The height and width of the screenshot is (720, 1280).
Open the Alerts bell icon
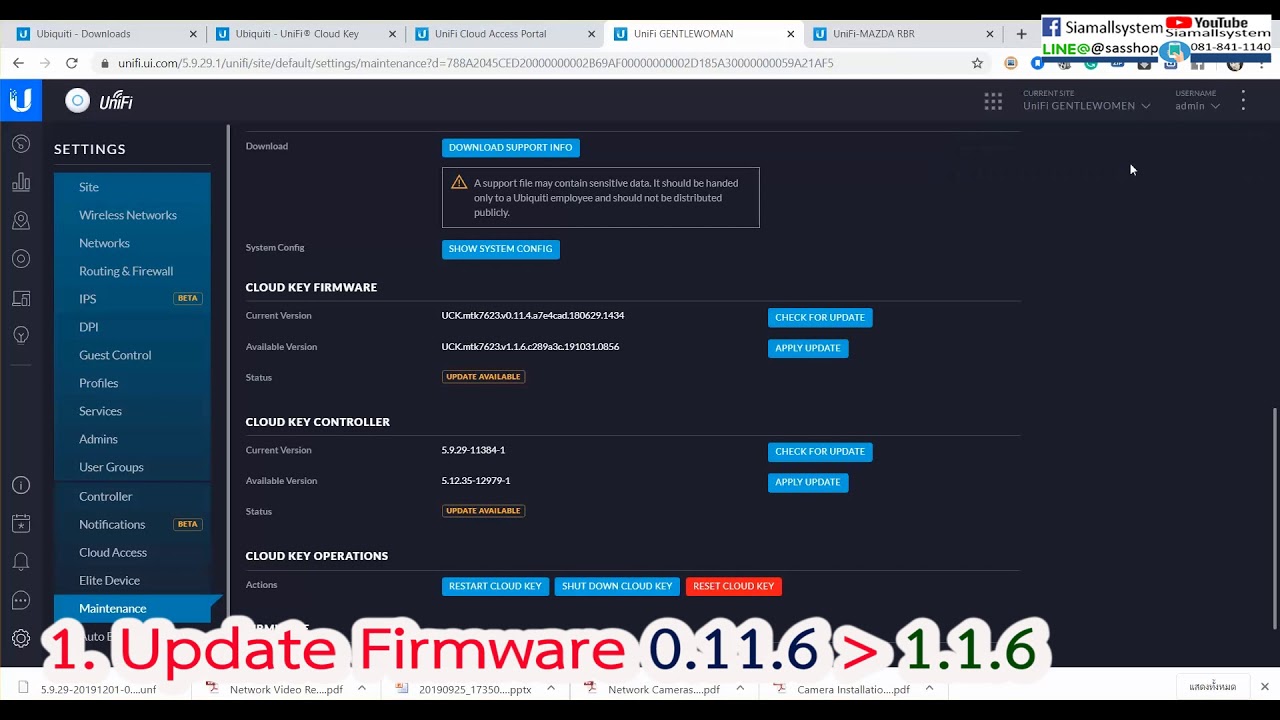click(21, 562)
